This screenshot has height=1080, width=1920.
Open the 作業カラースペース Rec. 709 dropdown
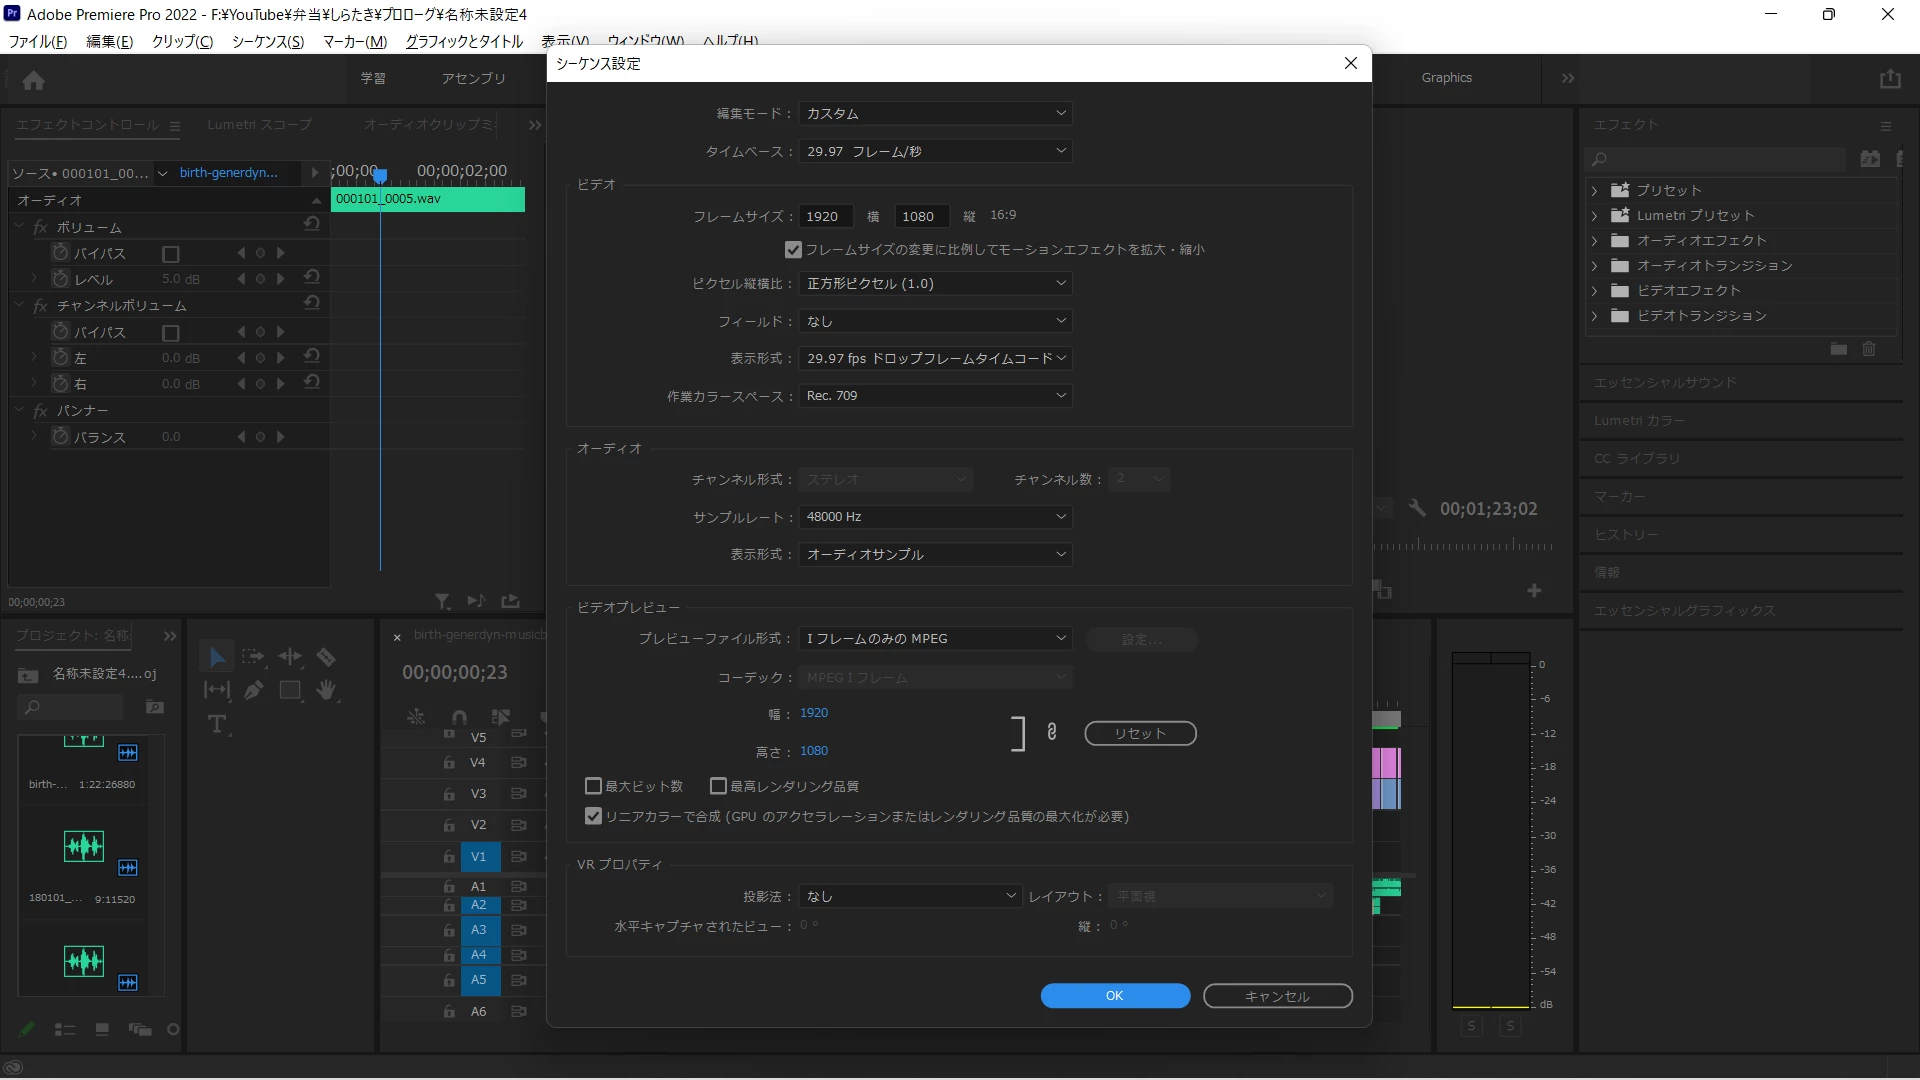pyautogui.click(x=935, y=396)
